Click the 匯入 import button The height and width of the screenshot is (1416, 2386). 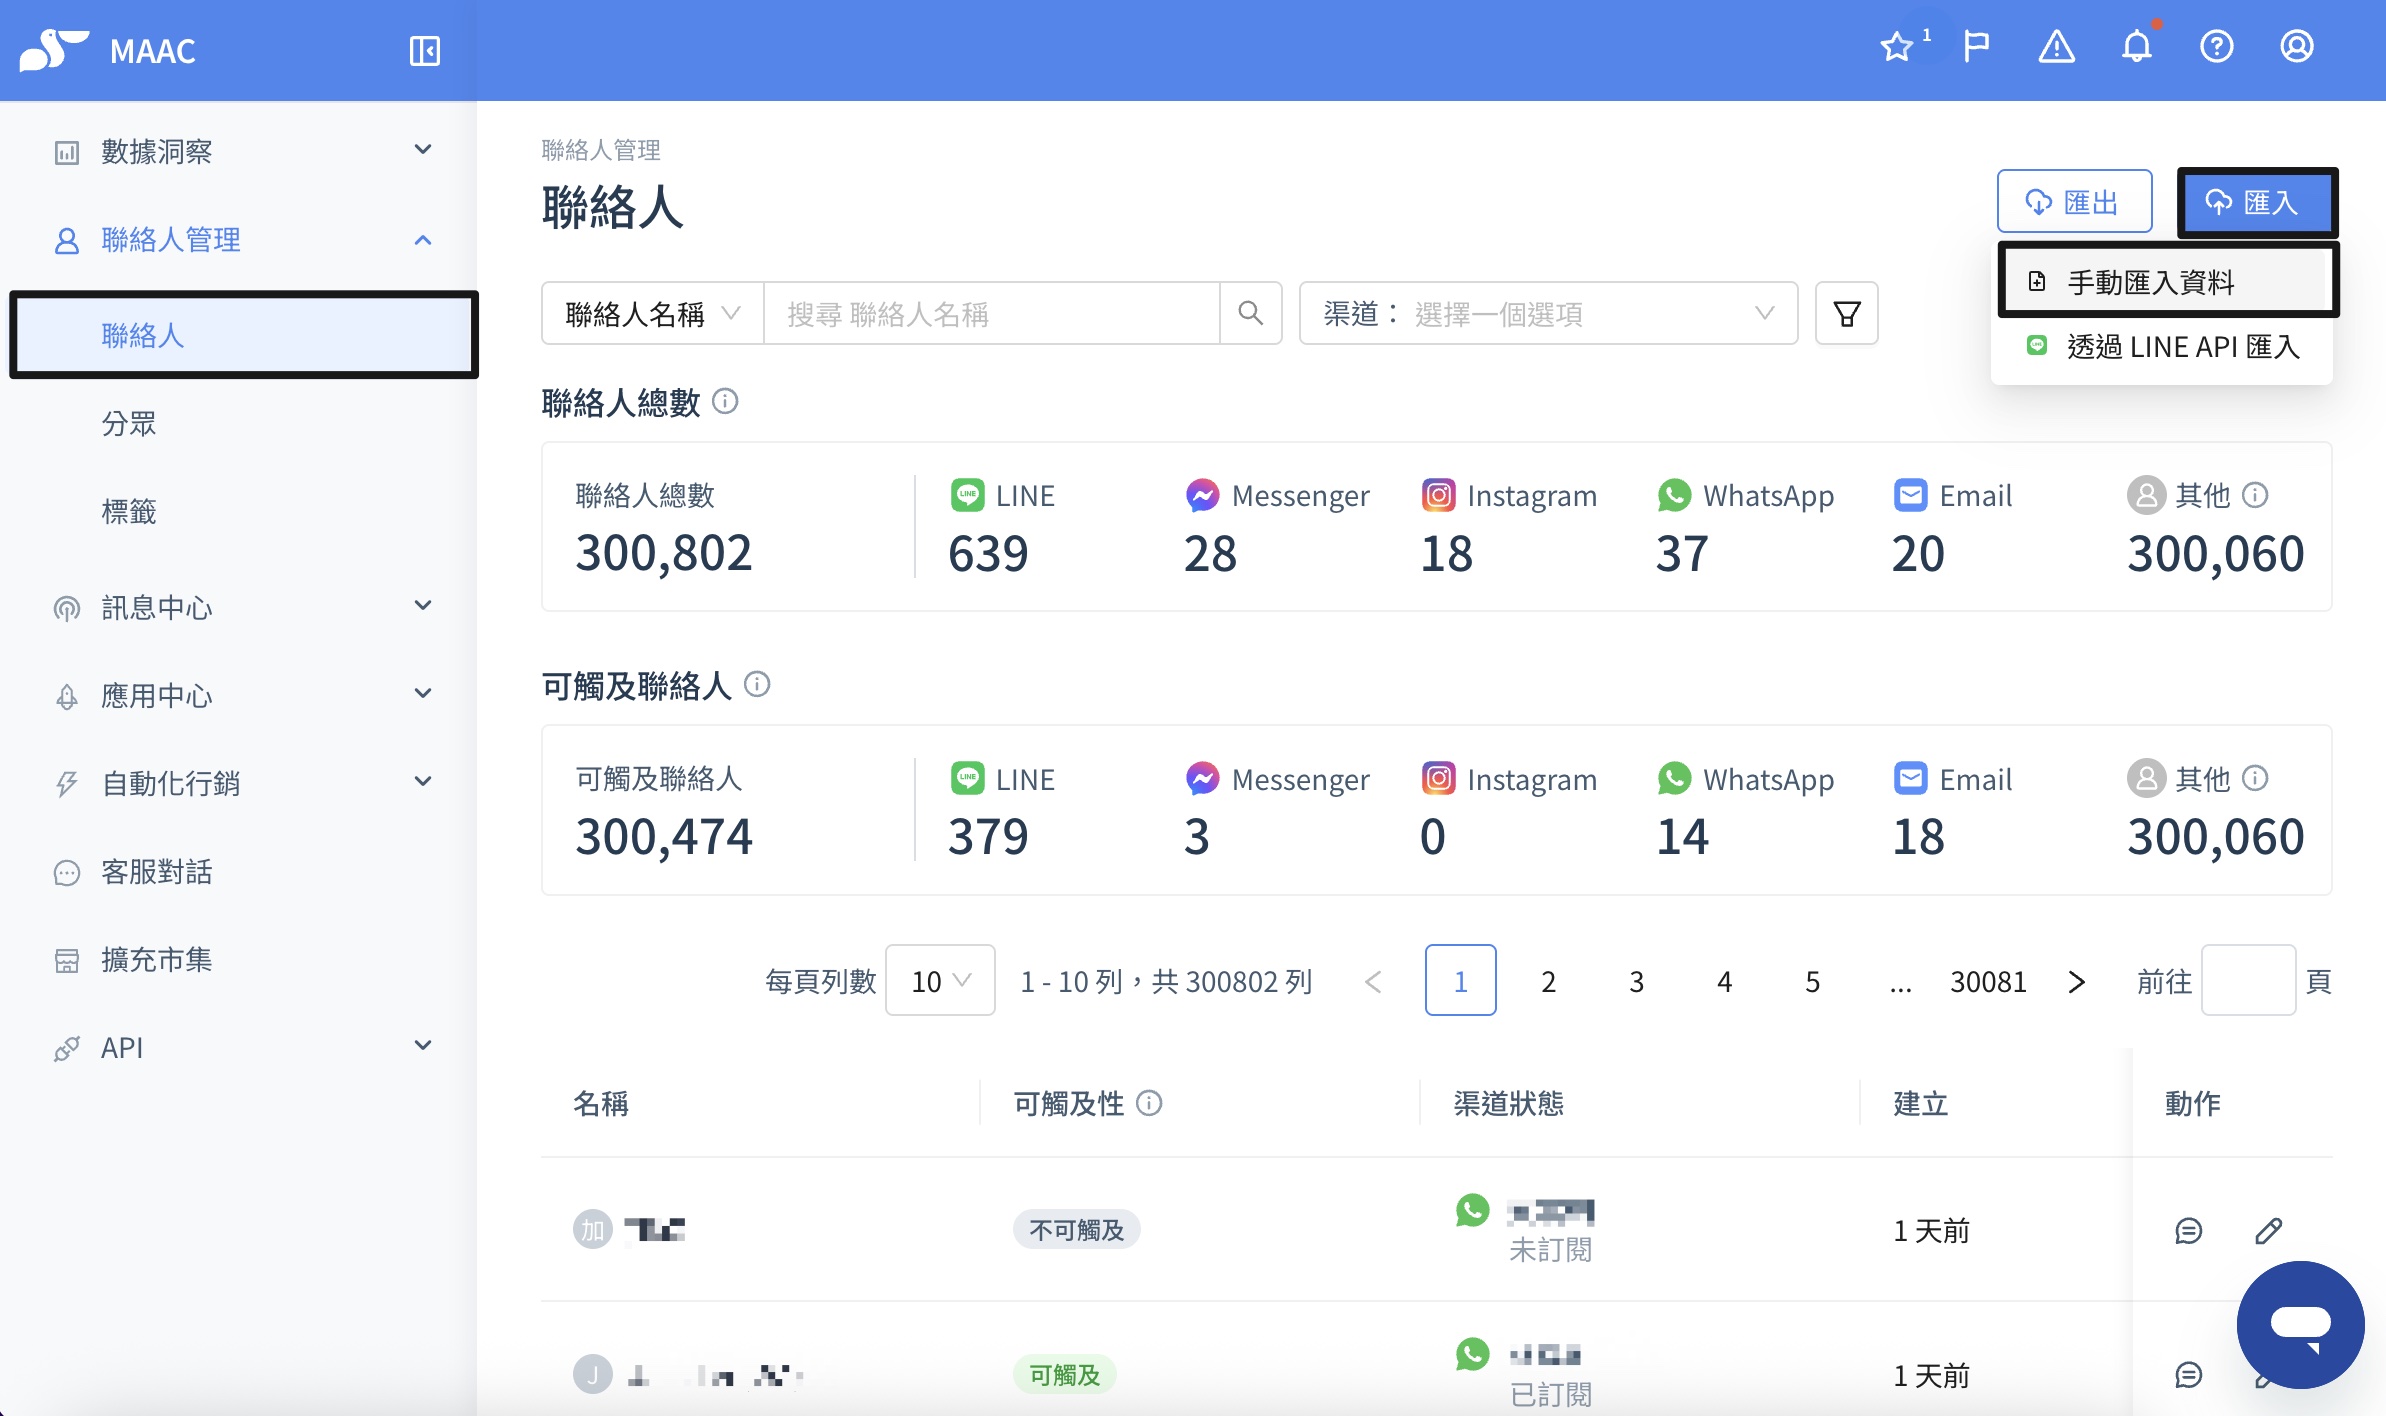tap(2257, 201)
